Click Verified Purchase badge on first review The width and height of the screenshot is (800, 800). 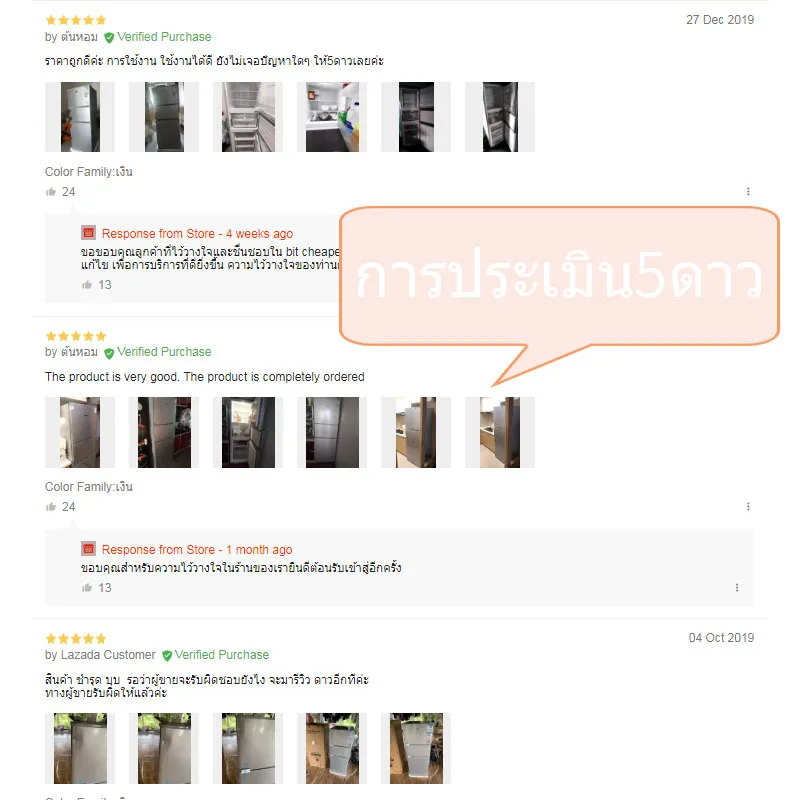[x=158, y=37]
